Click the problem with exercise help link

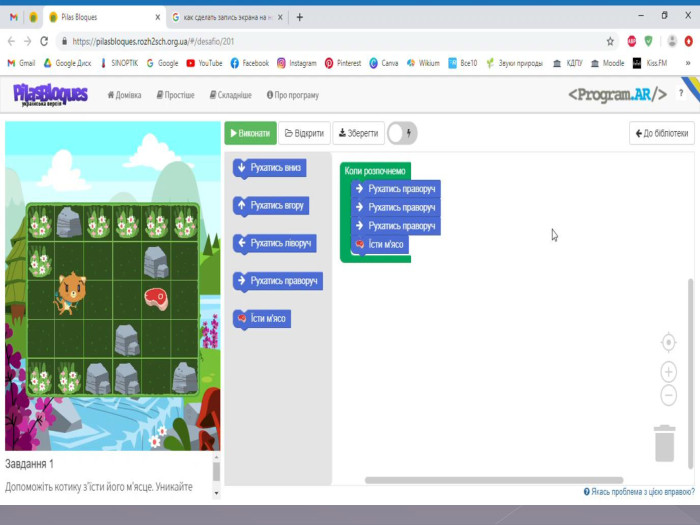pos(638,492)
